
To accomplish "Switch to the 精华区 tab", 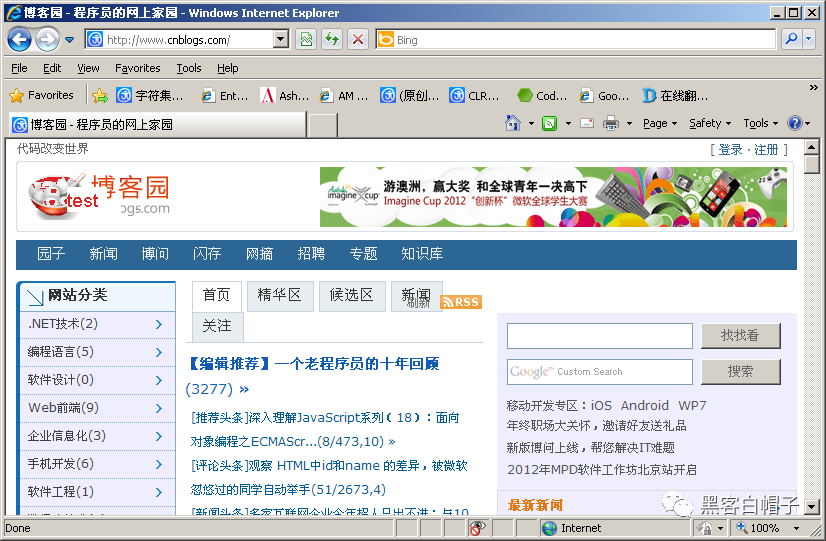I will click(x=280, y=296).
